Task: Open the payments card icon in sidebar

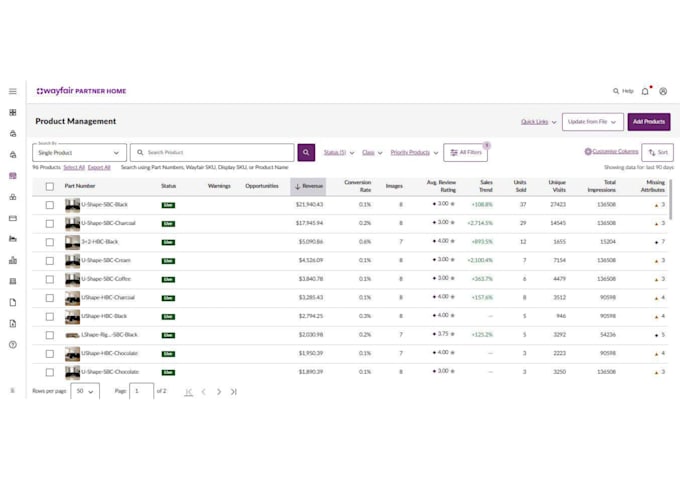Action: (x=13, y=218)
